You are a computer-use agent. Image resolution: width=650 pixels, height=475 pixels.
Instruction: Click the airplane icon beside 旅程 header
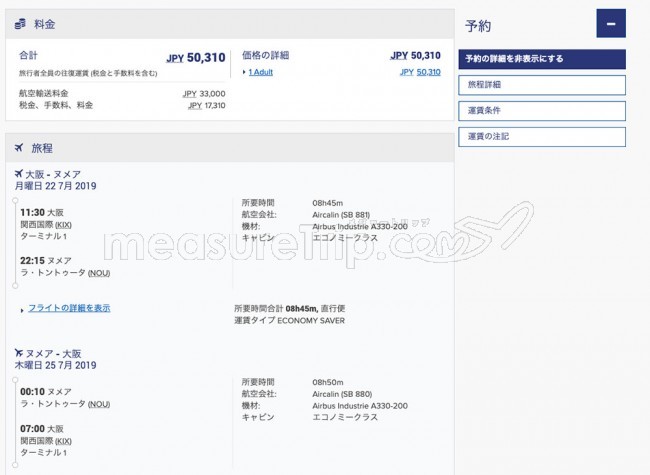point(19,148)
